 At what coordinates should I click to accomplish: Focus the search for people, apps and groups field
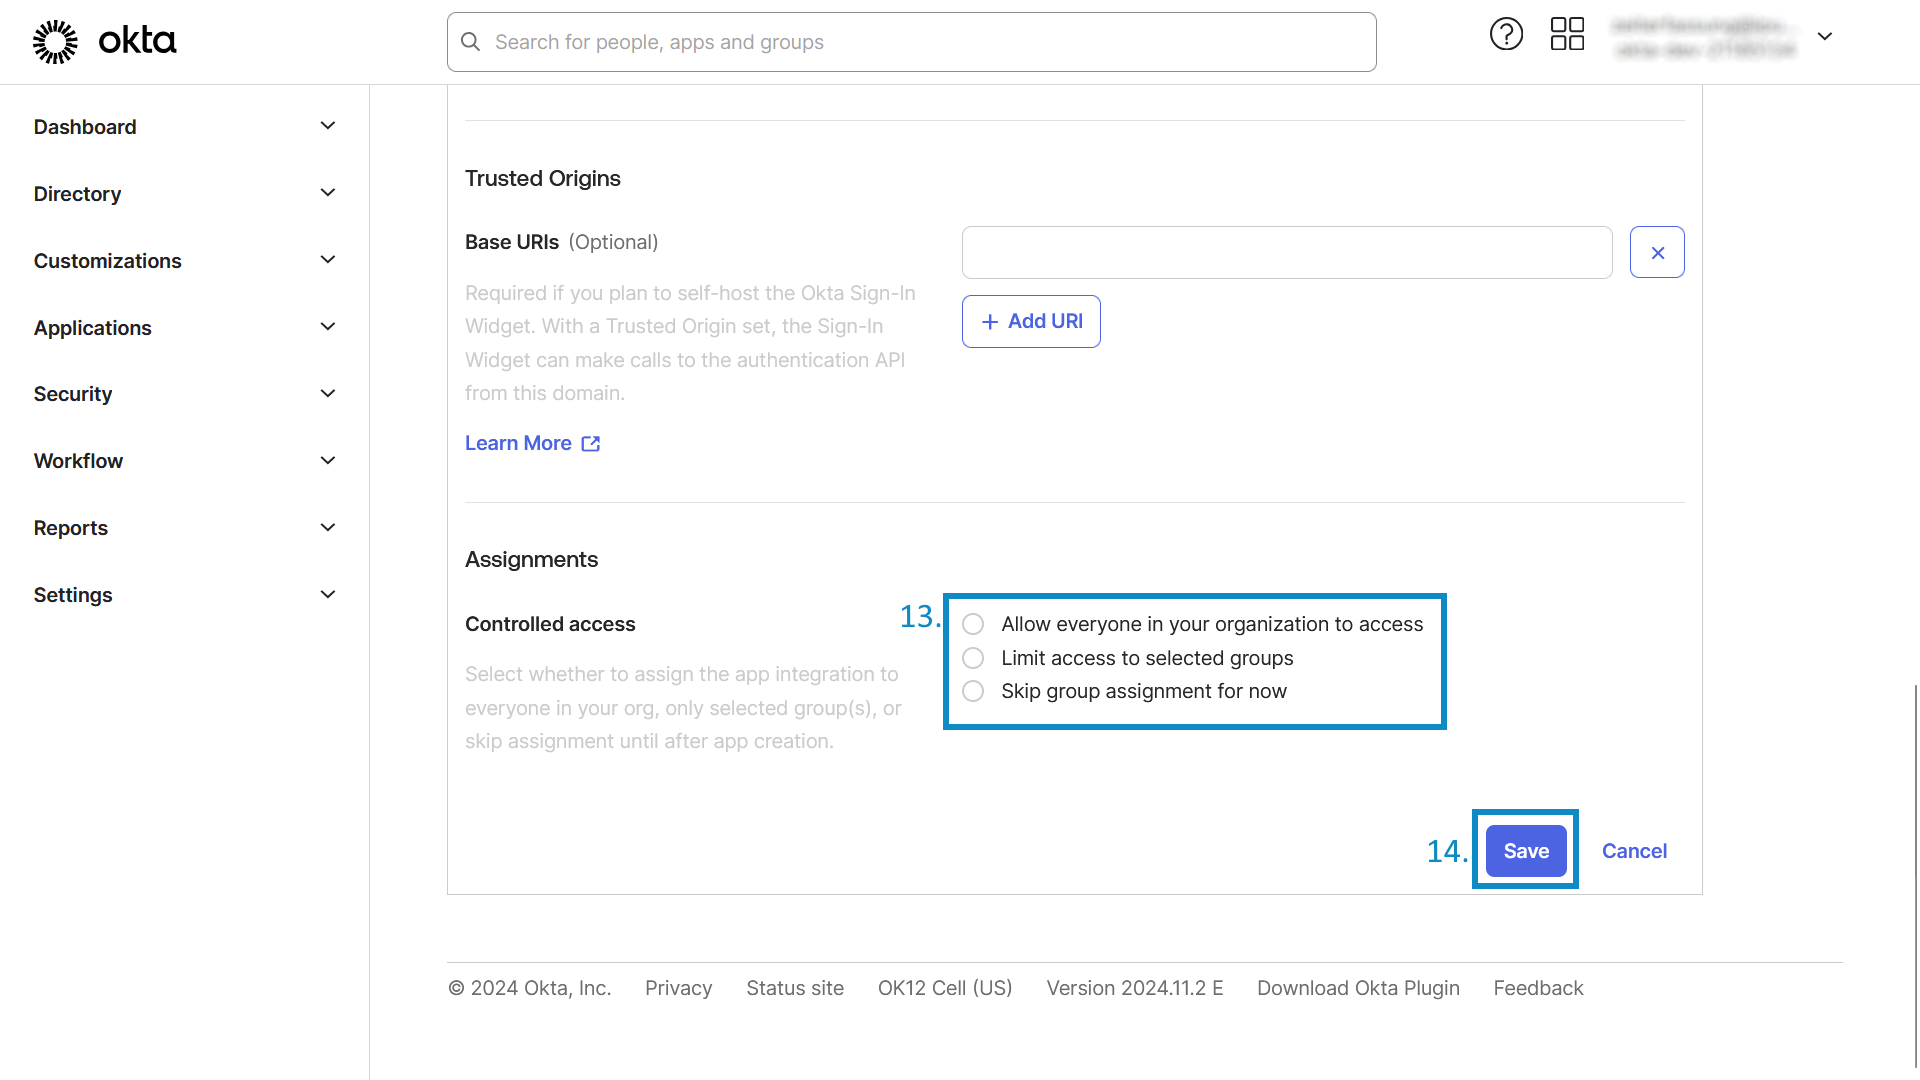pyautogui.click(x=912, y=42)
